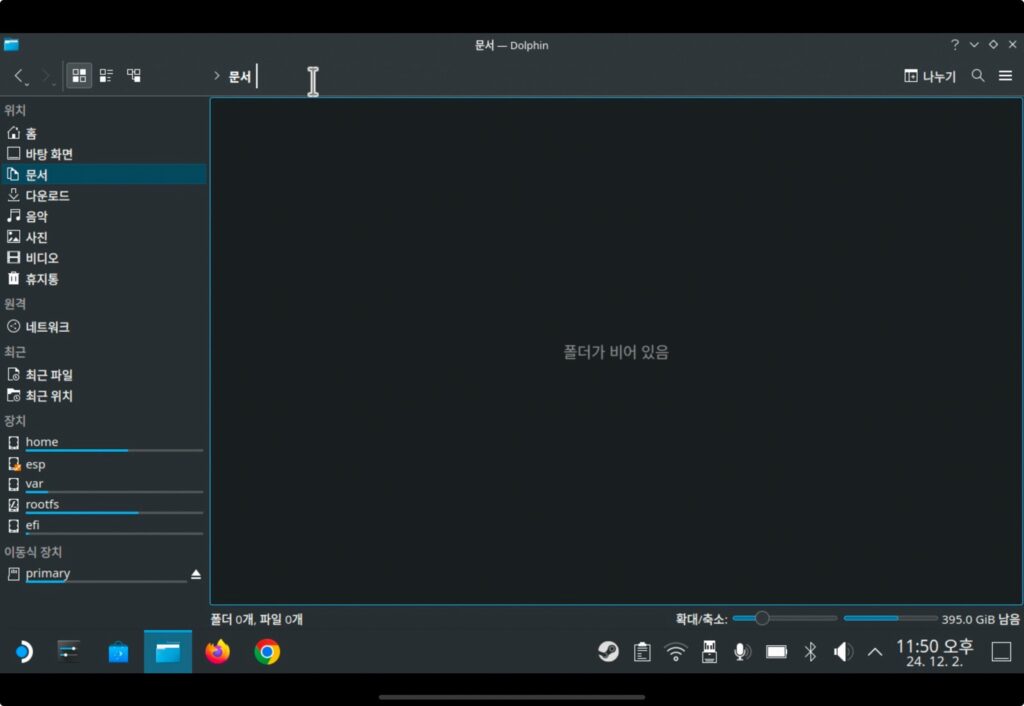Click the Dolphin help question mark button
Screen dimensions: 1024x706
pyautogui.click(x=955, y=44)
